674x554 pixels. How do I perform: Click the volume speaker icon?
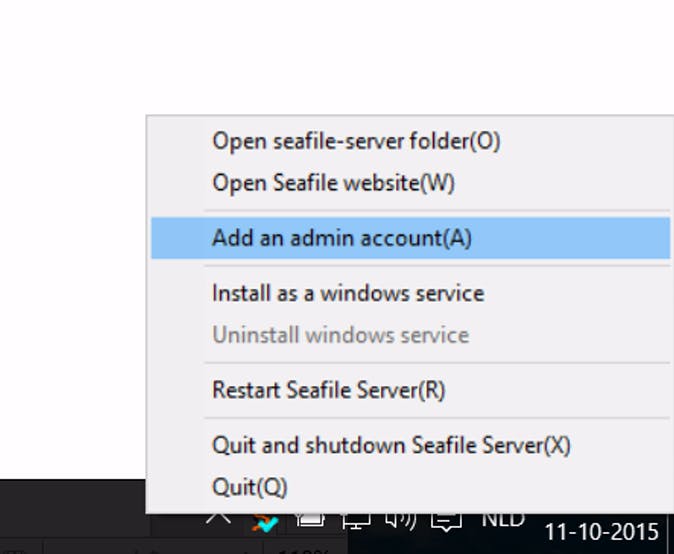400,519
